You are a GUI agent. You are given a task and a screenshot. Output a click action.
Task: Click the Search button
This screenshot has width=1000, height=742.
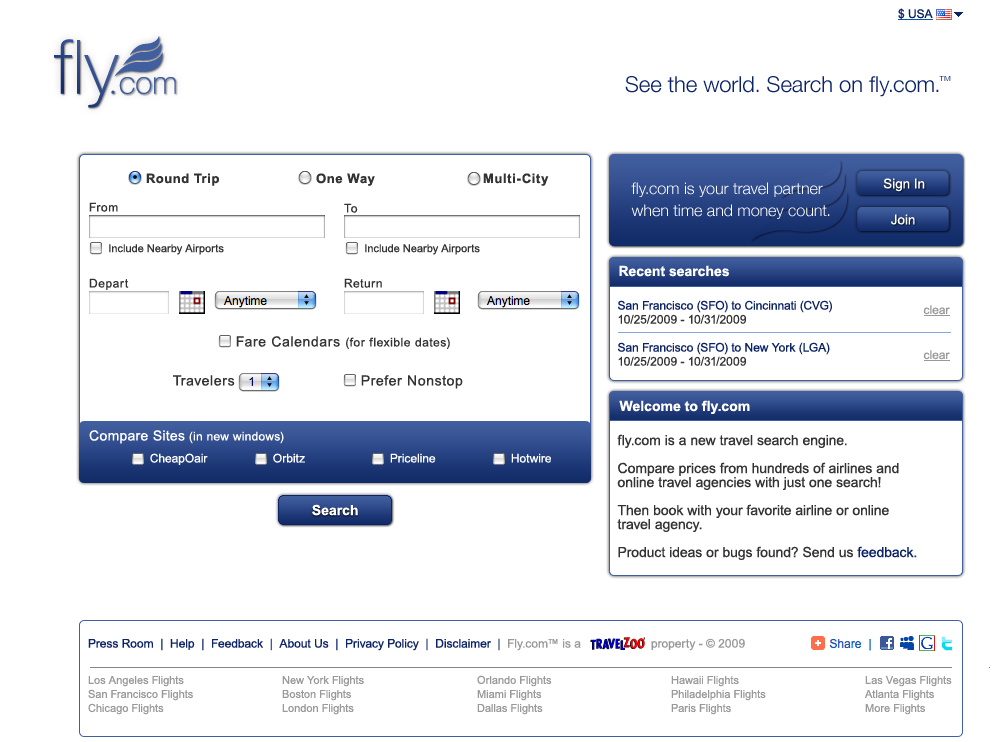click(x=335, y=510)
